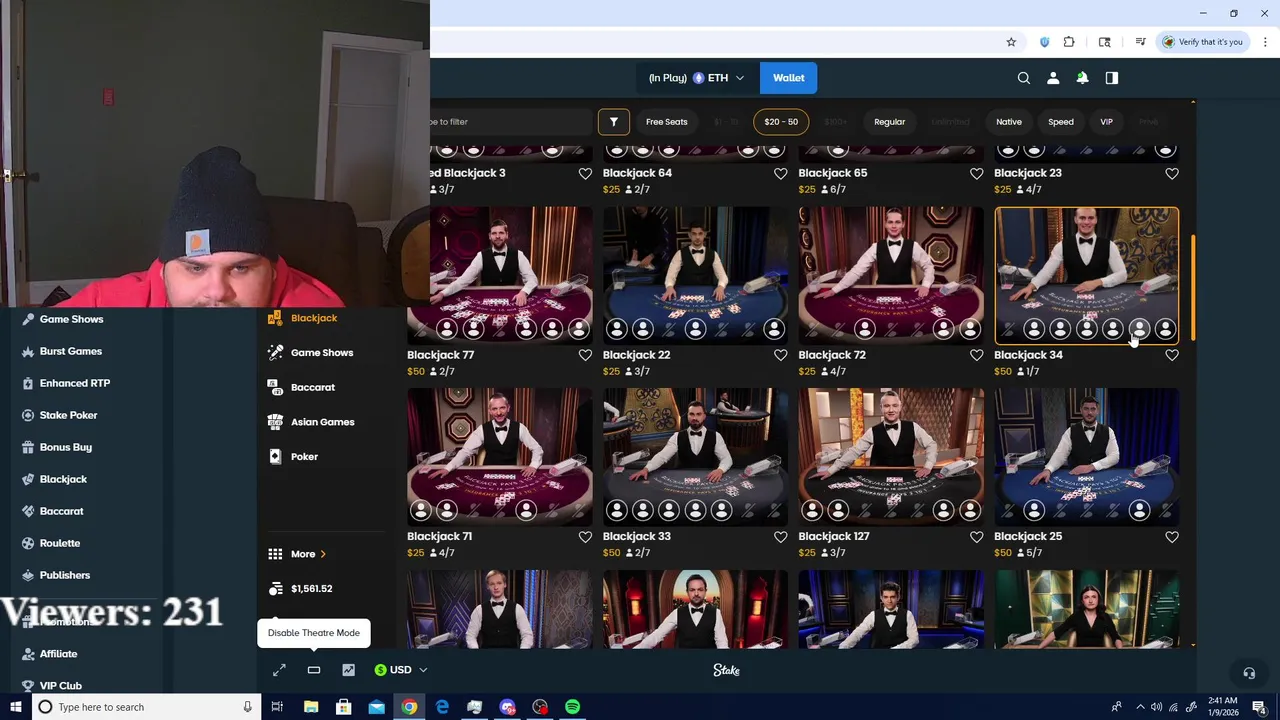Favorite Blackjack 64 with heart icon
1280x720 pixels.
coord(781,173)
